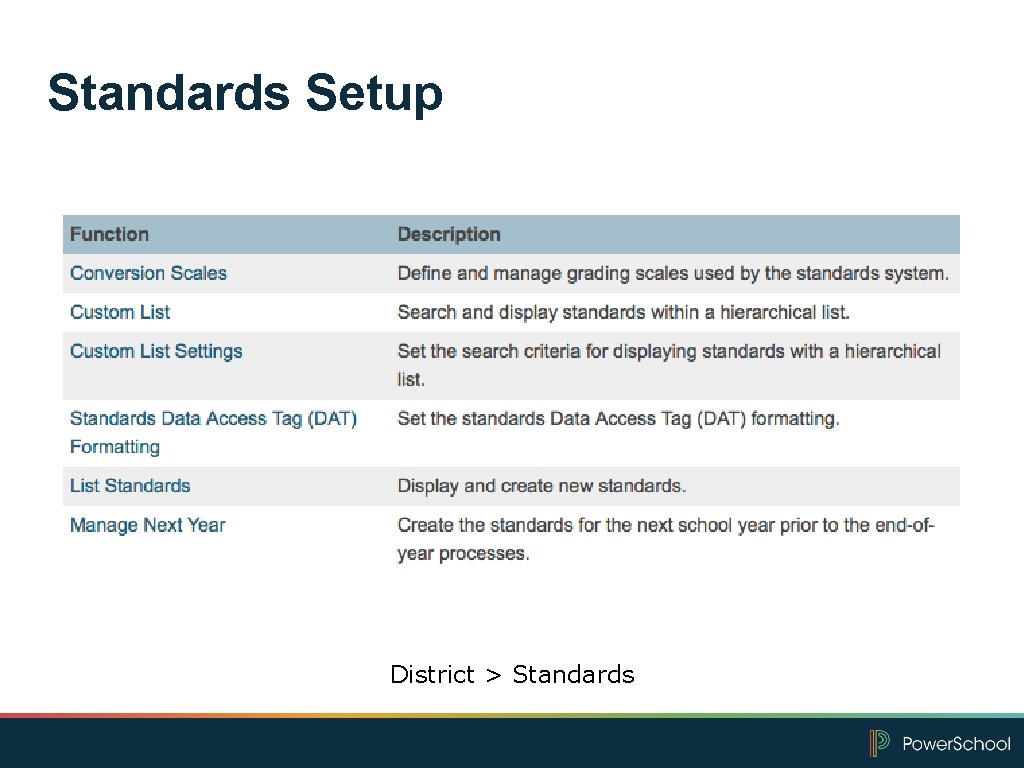1024x768 pixels.
Task: Click the Function column header
Action: point(110,234)
